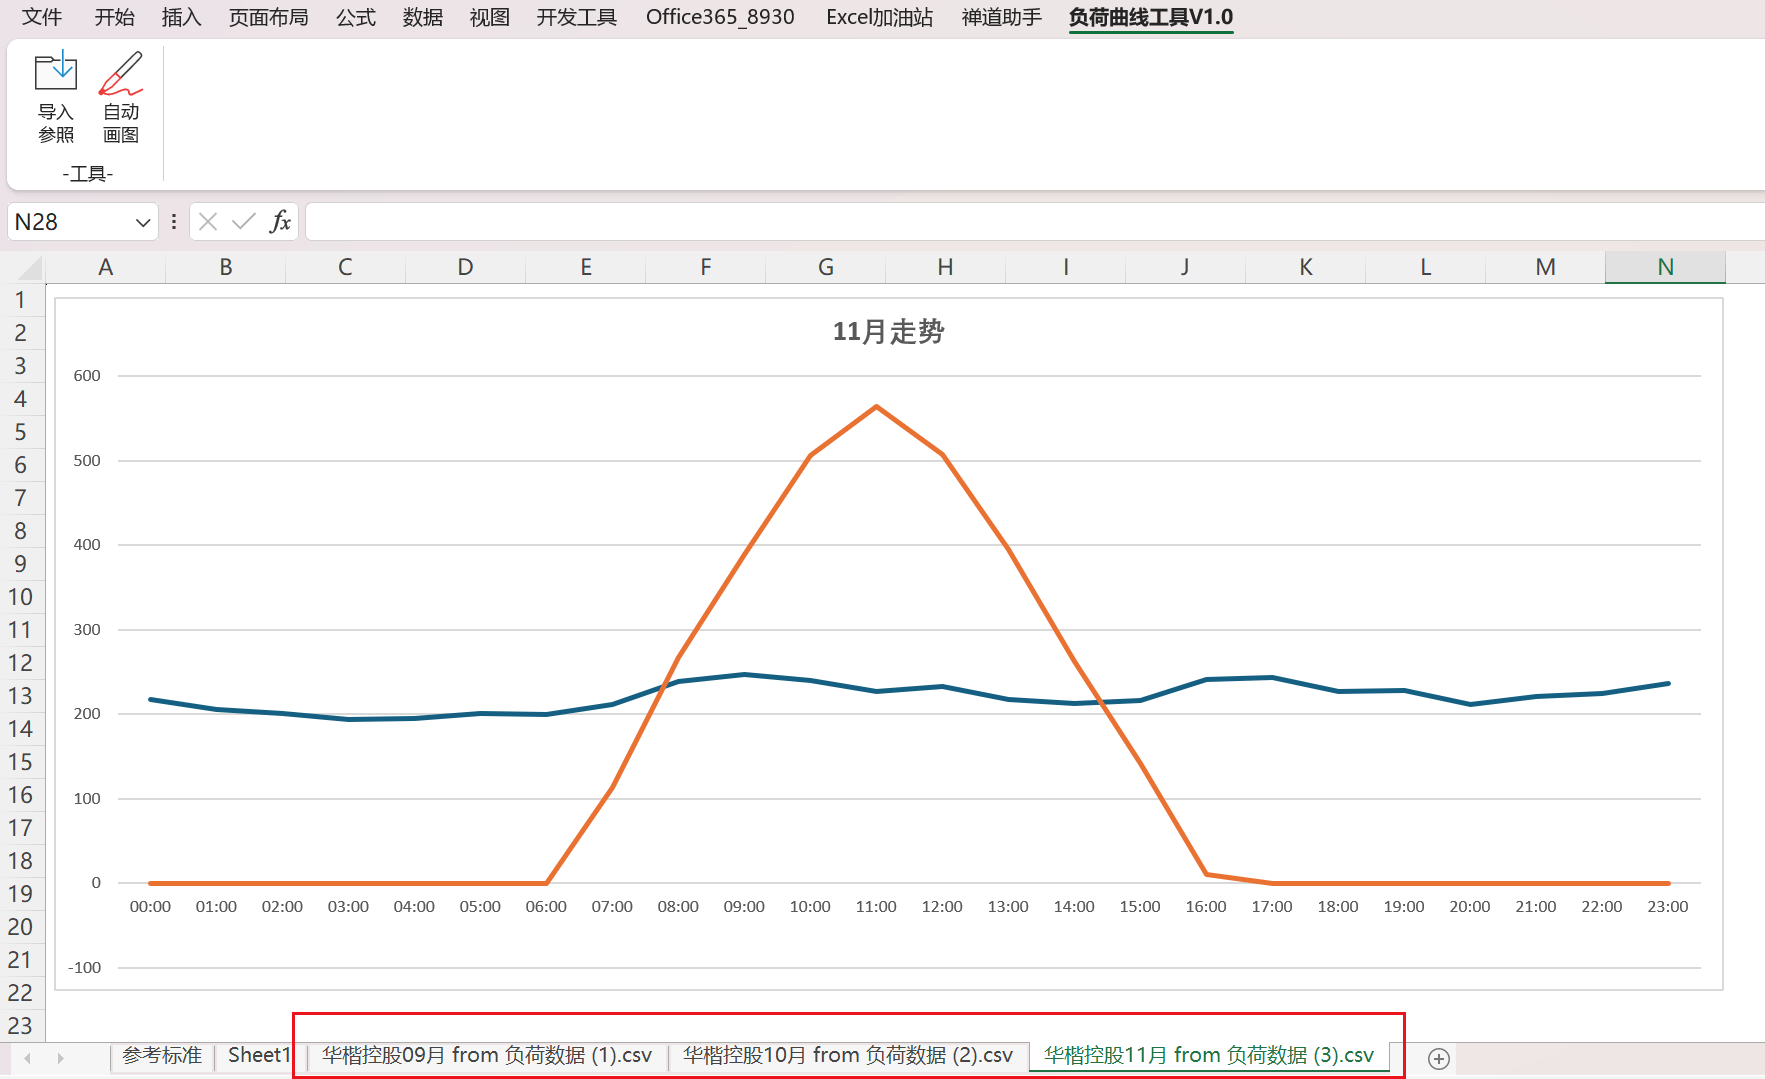This screenshot has height=1079, width=1765.
Task: Select column G header
Action: coord(826,268)
